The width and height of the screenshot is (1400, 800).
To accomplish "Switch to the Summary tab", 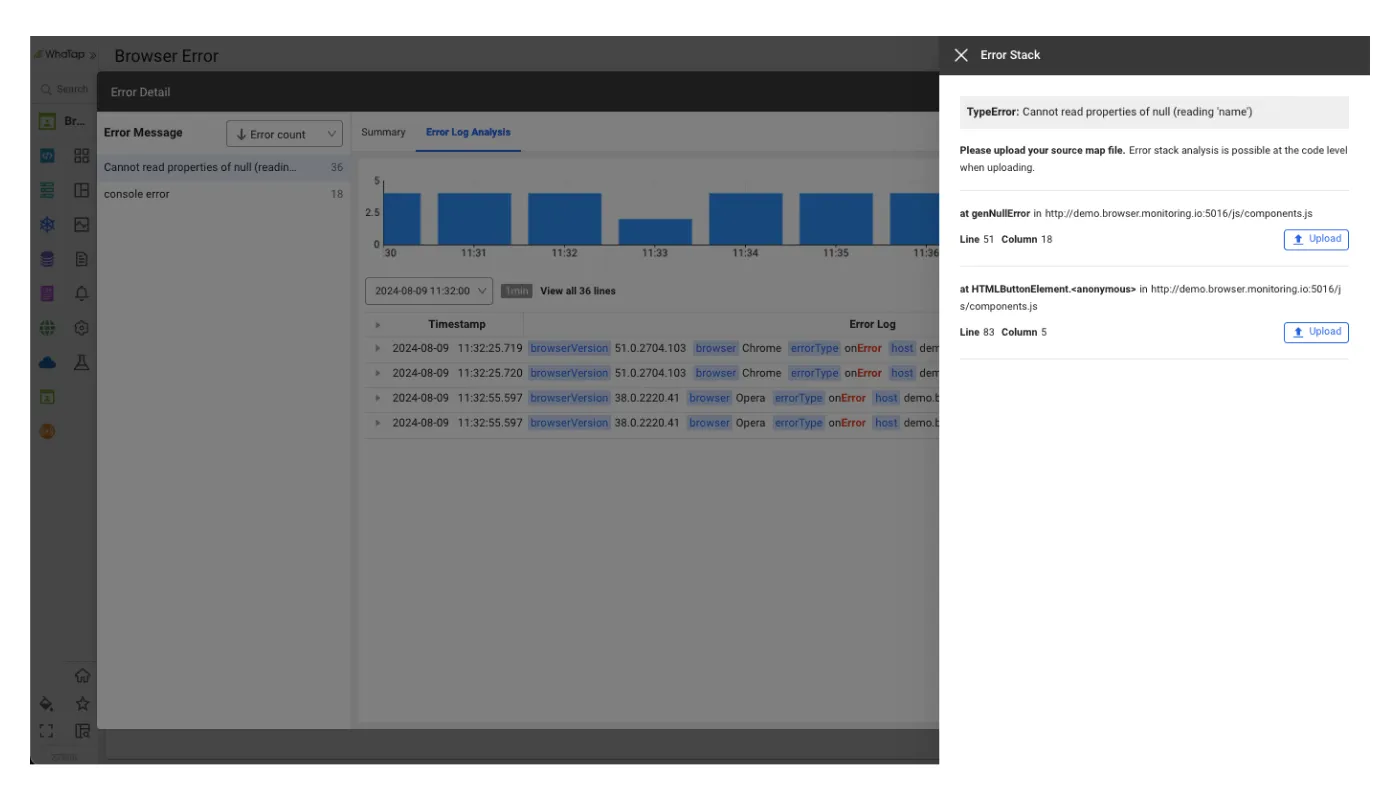I will (383, 132).
